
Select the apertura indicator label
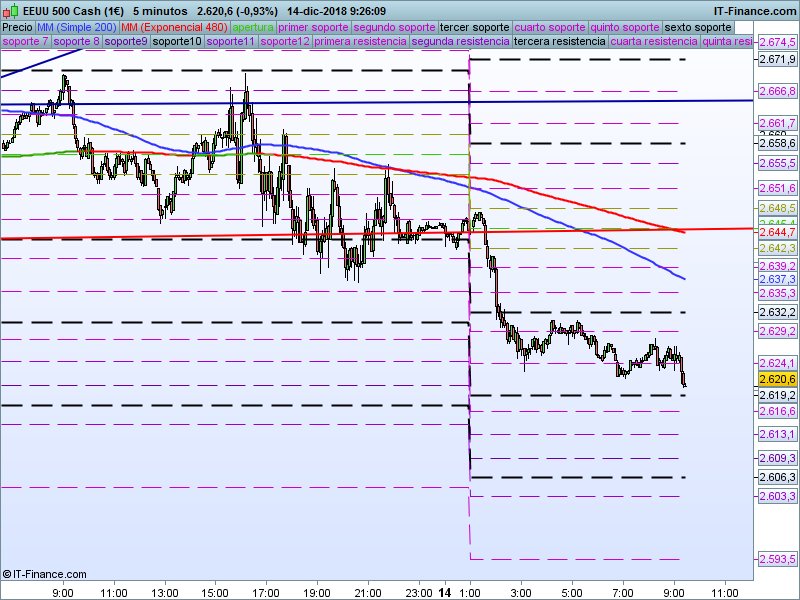[x=253, y=28]
